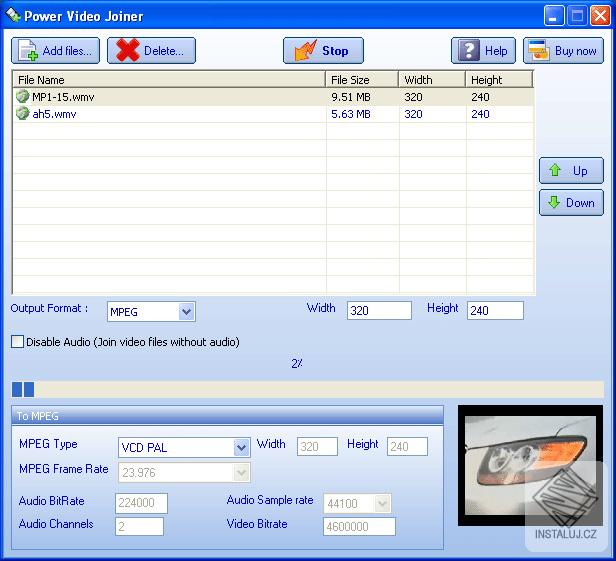Select the MP1-15.wmv file name

(x=63, y=97)
